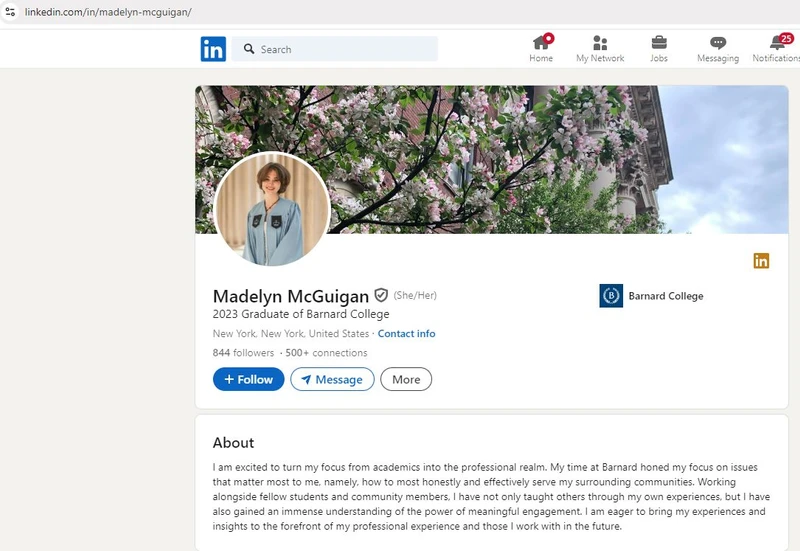Viewport: 800px width, 551px height.
Task: Click the Message button
Action: click(332, 380)
